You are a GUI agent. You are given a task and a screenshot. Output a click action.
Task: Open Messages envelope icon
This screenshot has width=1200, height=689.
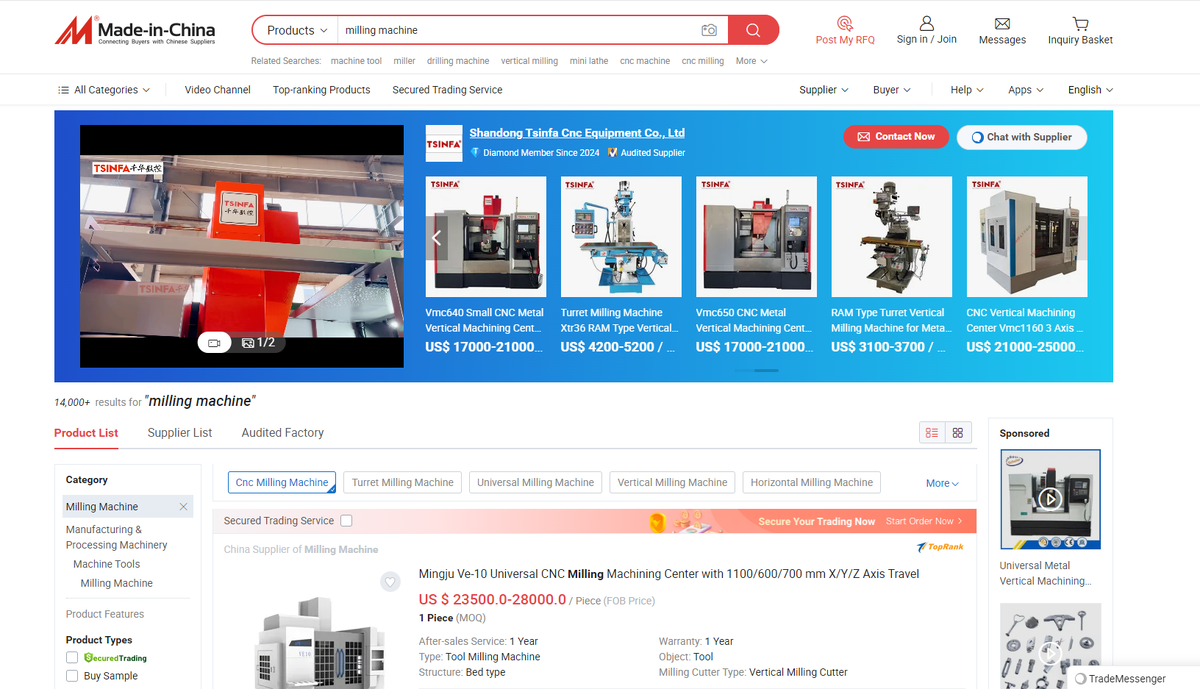pos(1002,24)
